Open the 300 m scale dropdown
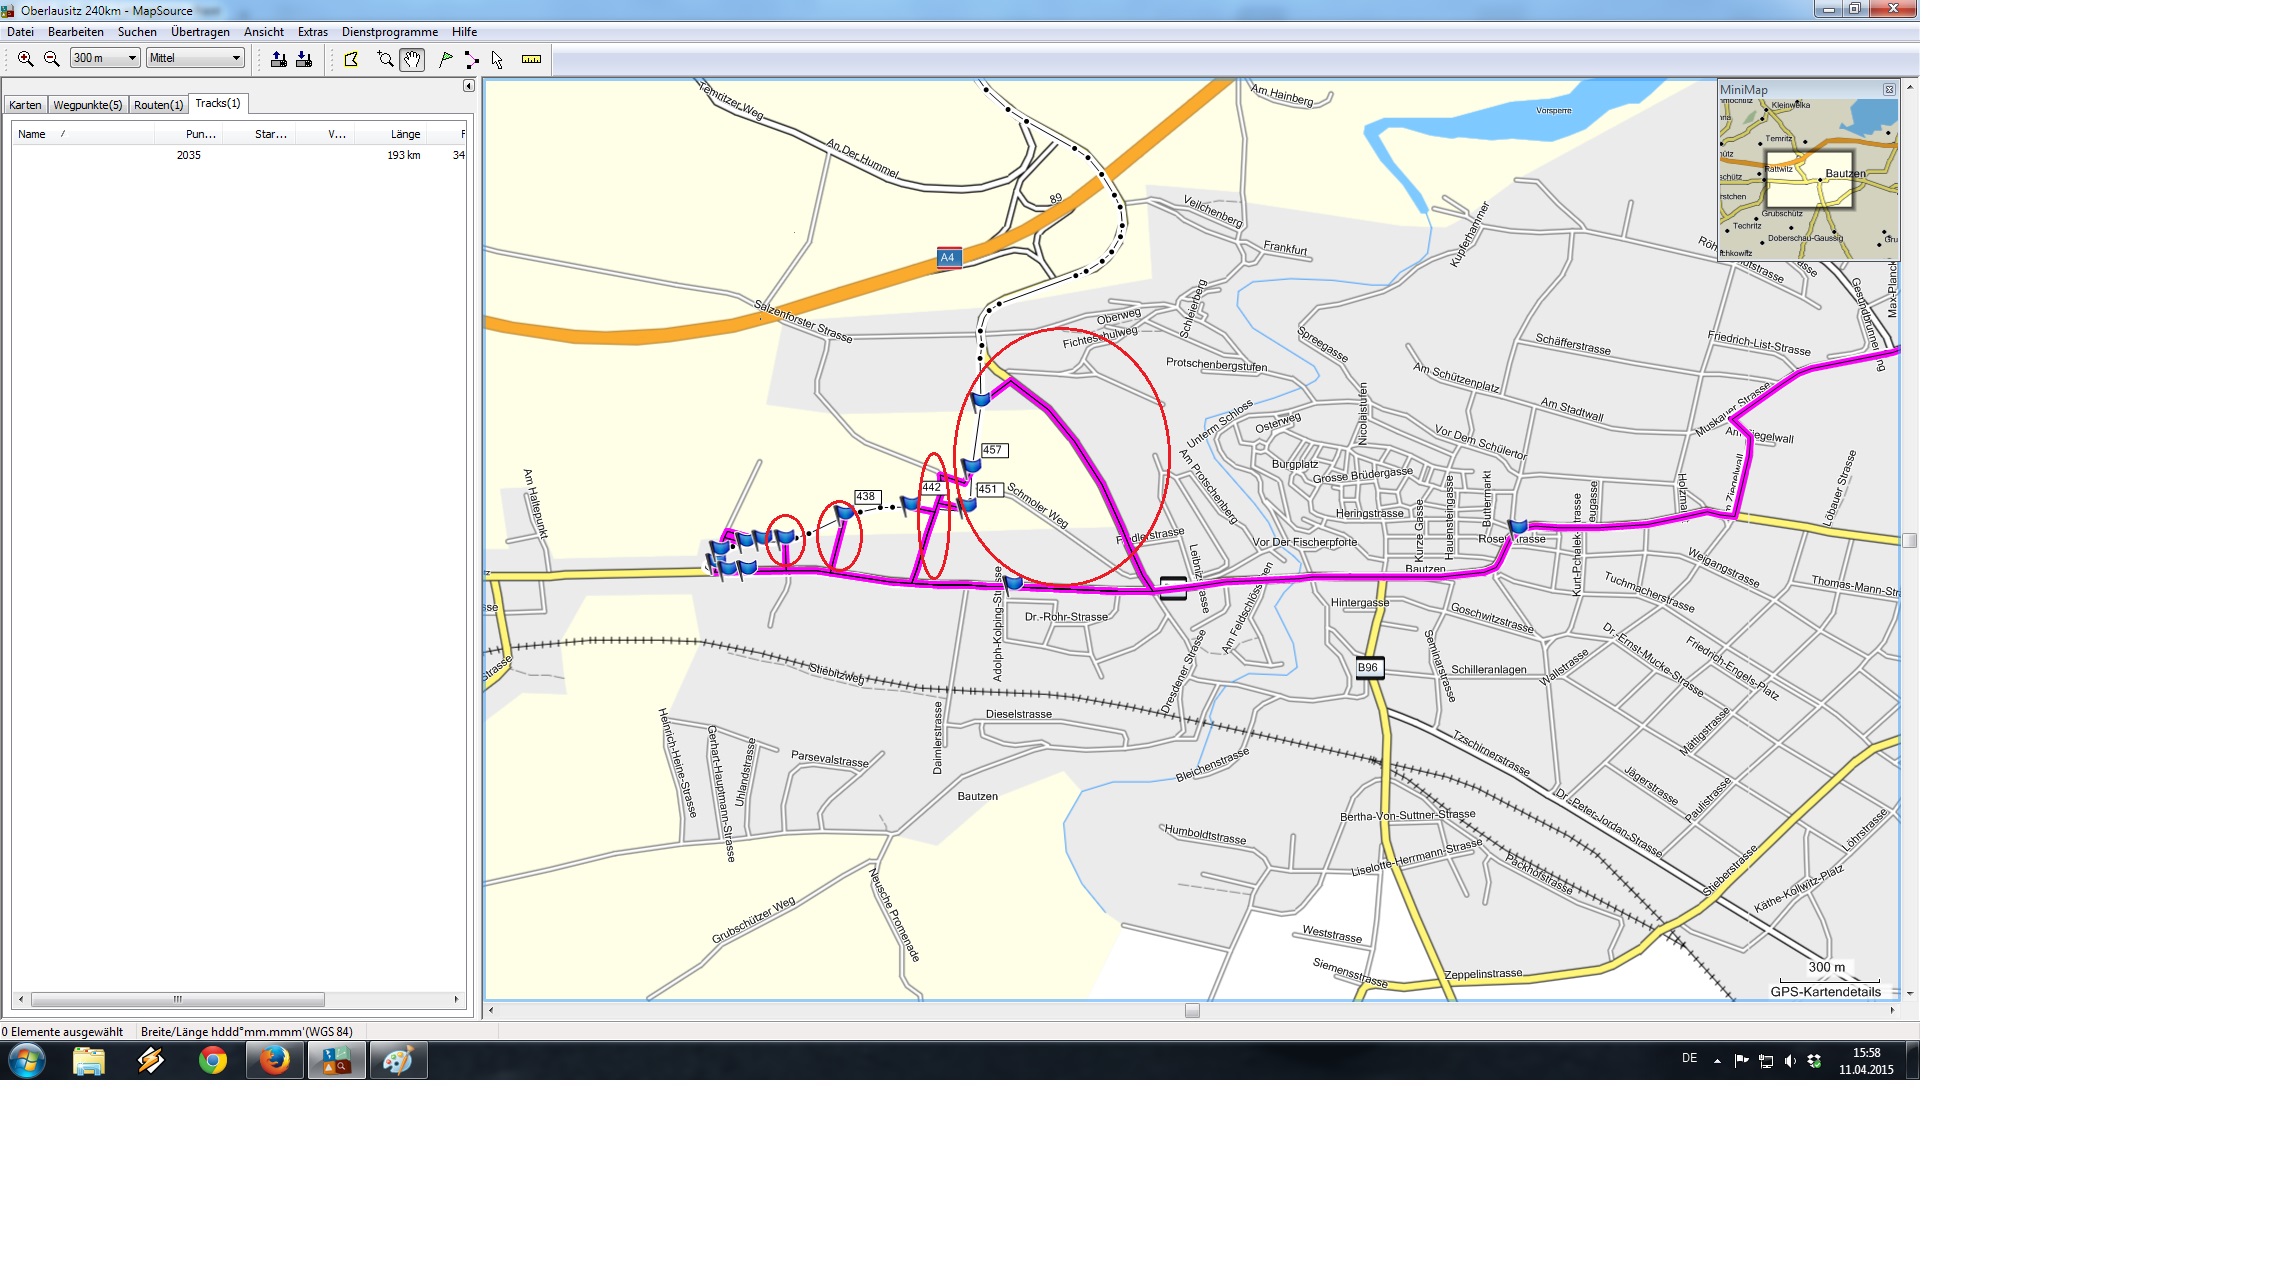Image resolution: width=2285 pixels, height=1286 pixels. [131, 58]
